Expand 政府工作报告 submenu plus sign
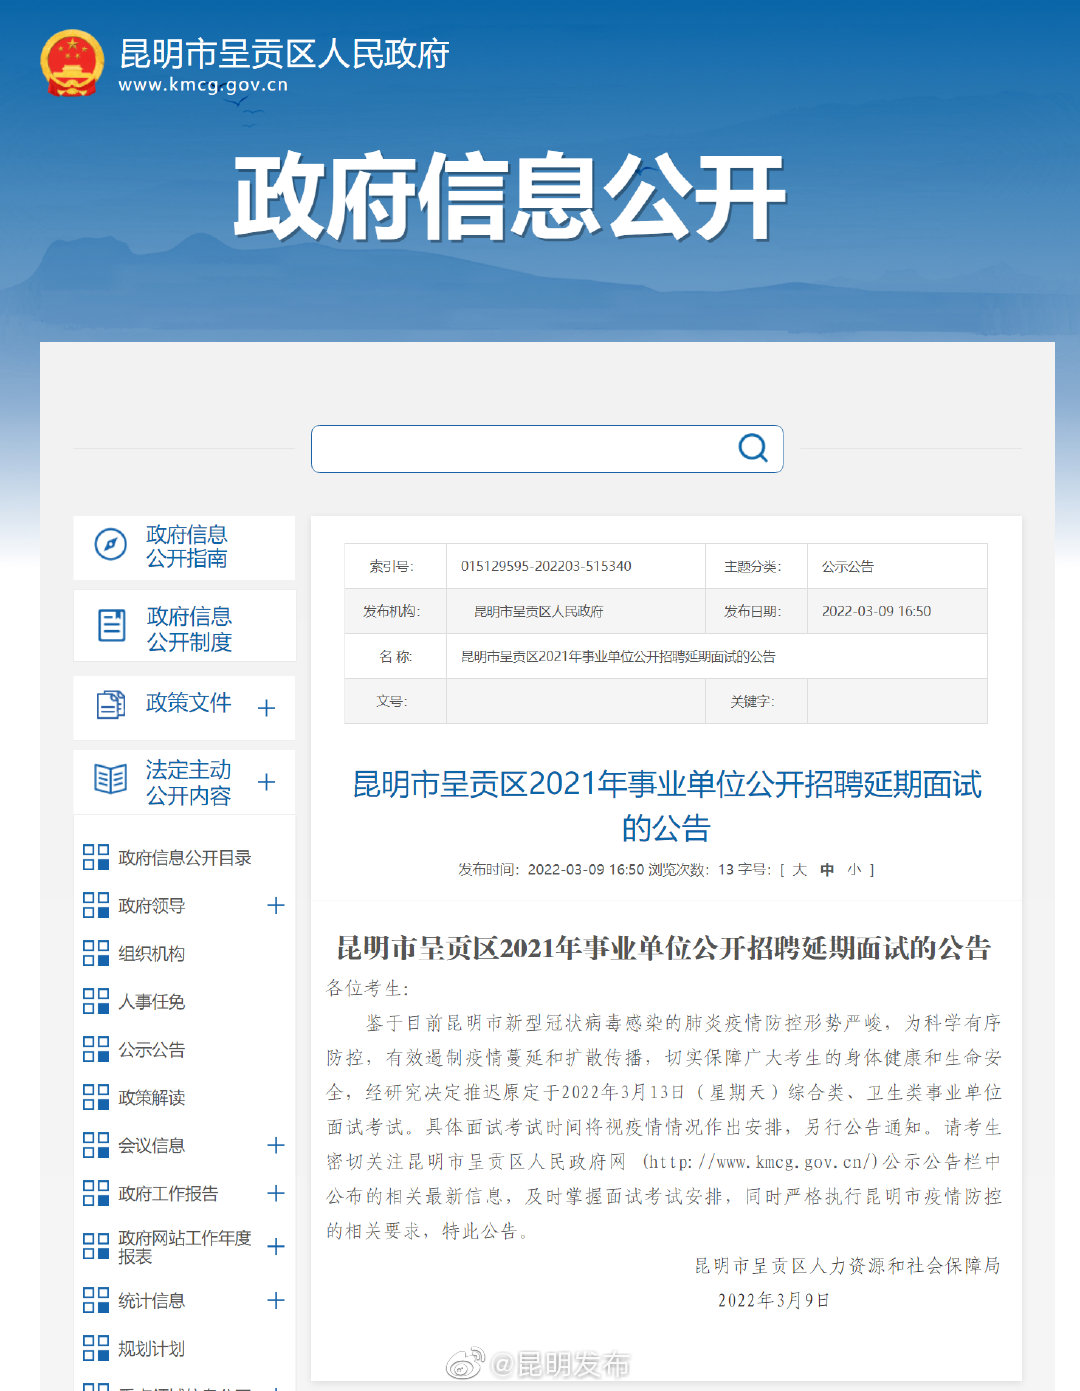This screenshot has width=1080, height=1391. (276, 1193)
